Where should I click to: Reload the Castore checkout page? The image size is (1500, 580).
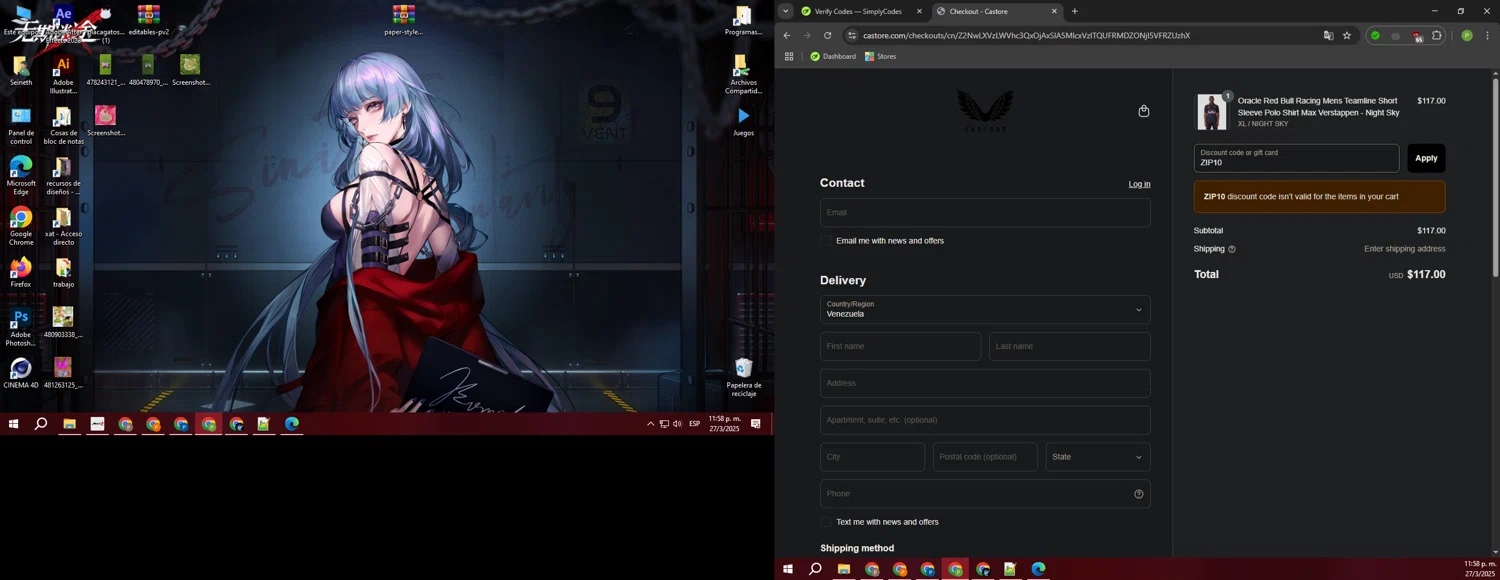coord(827,36)
